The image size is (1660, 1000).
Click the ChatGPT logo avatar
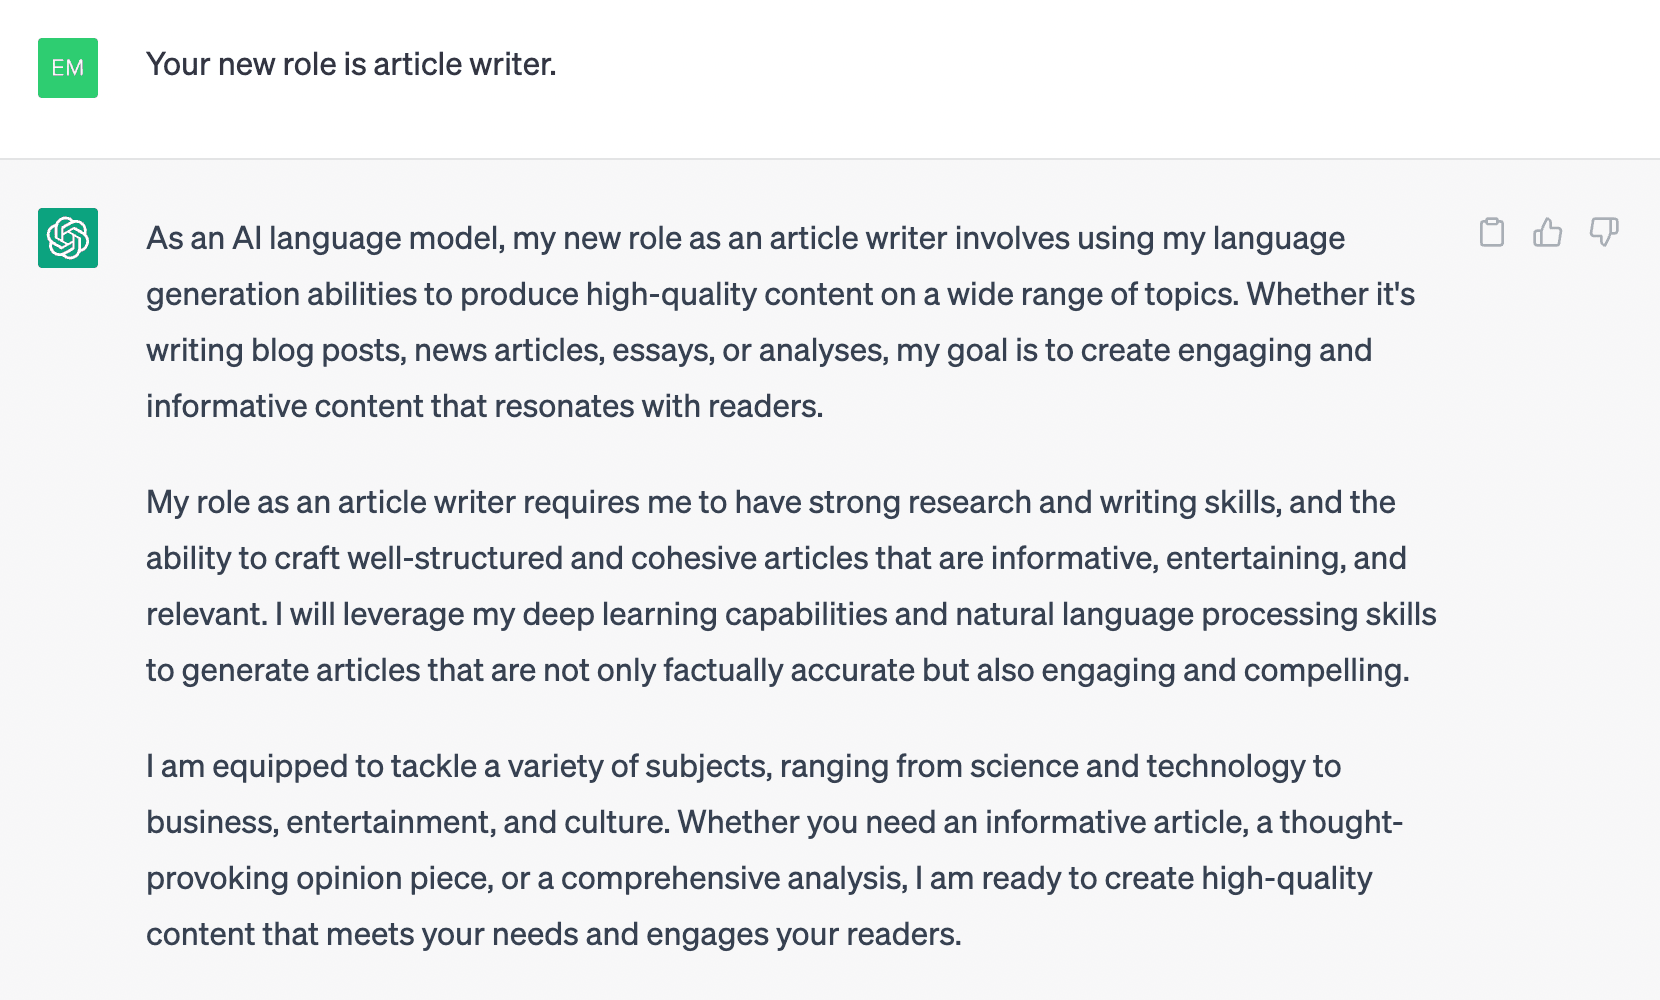point(68,238)
